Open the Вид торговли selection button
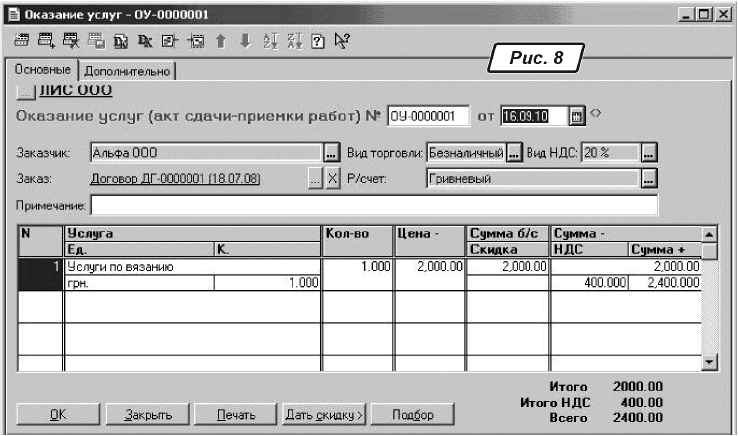Viewport: 738px width, 436px height. (513, 154)
